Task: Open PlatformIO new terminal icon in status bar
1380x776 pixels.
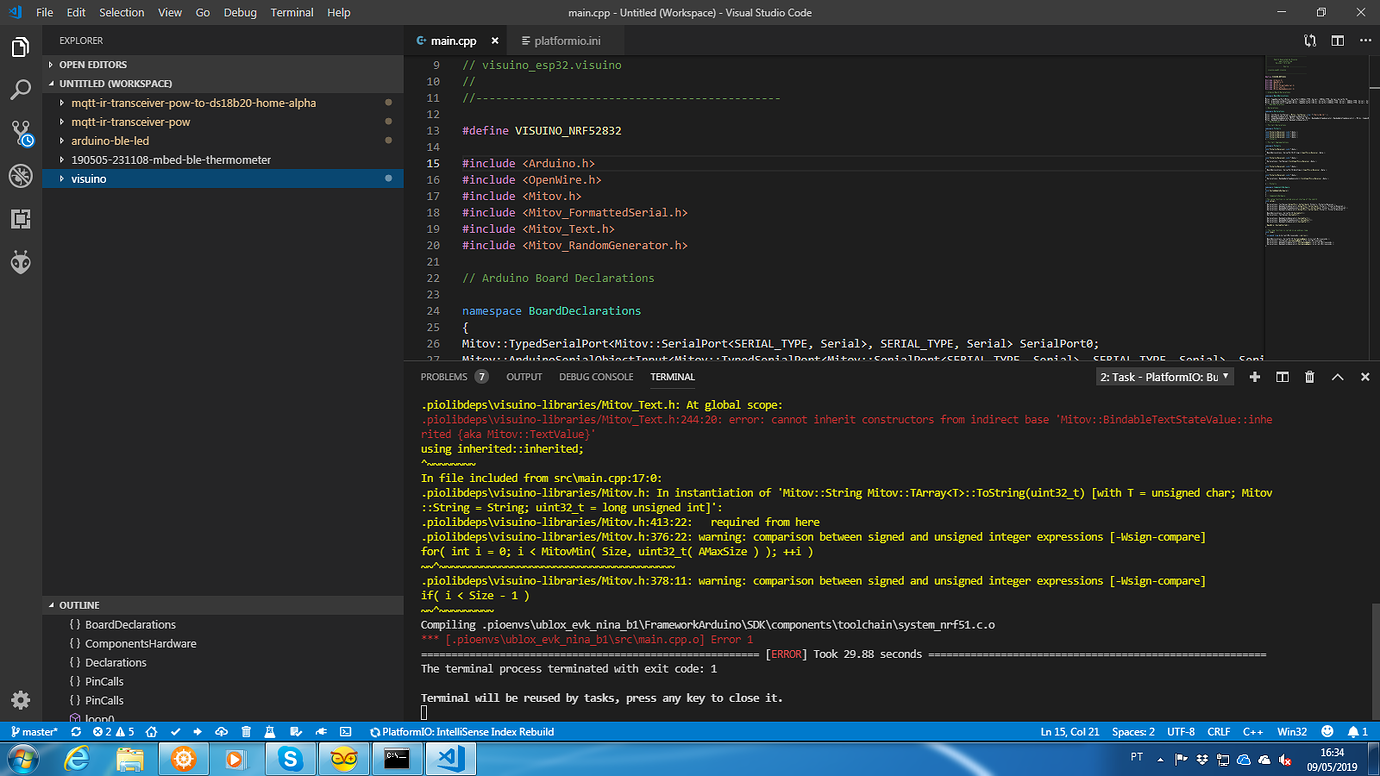Action: click(x=345, y=732)
